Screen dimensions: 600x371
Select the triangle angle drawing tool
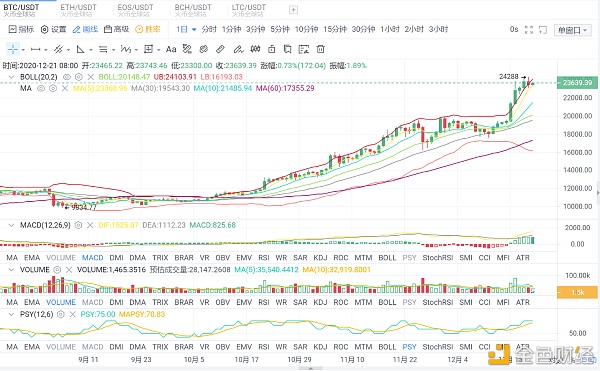80,49
